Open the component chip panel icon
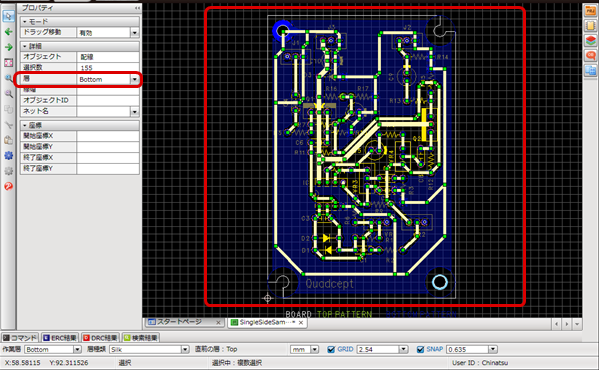 [590, 26]
